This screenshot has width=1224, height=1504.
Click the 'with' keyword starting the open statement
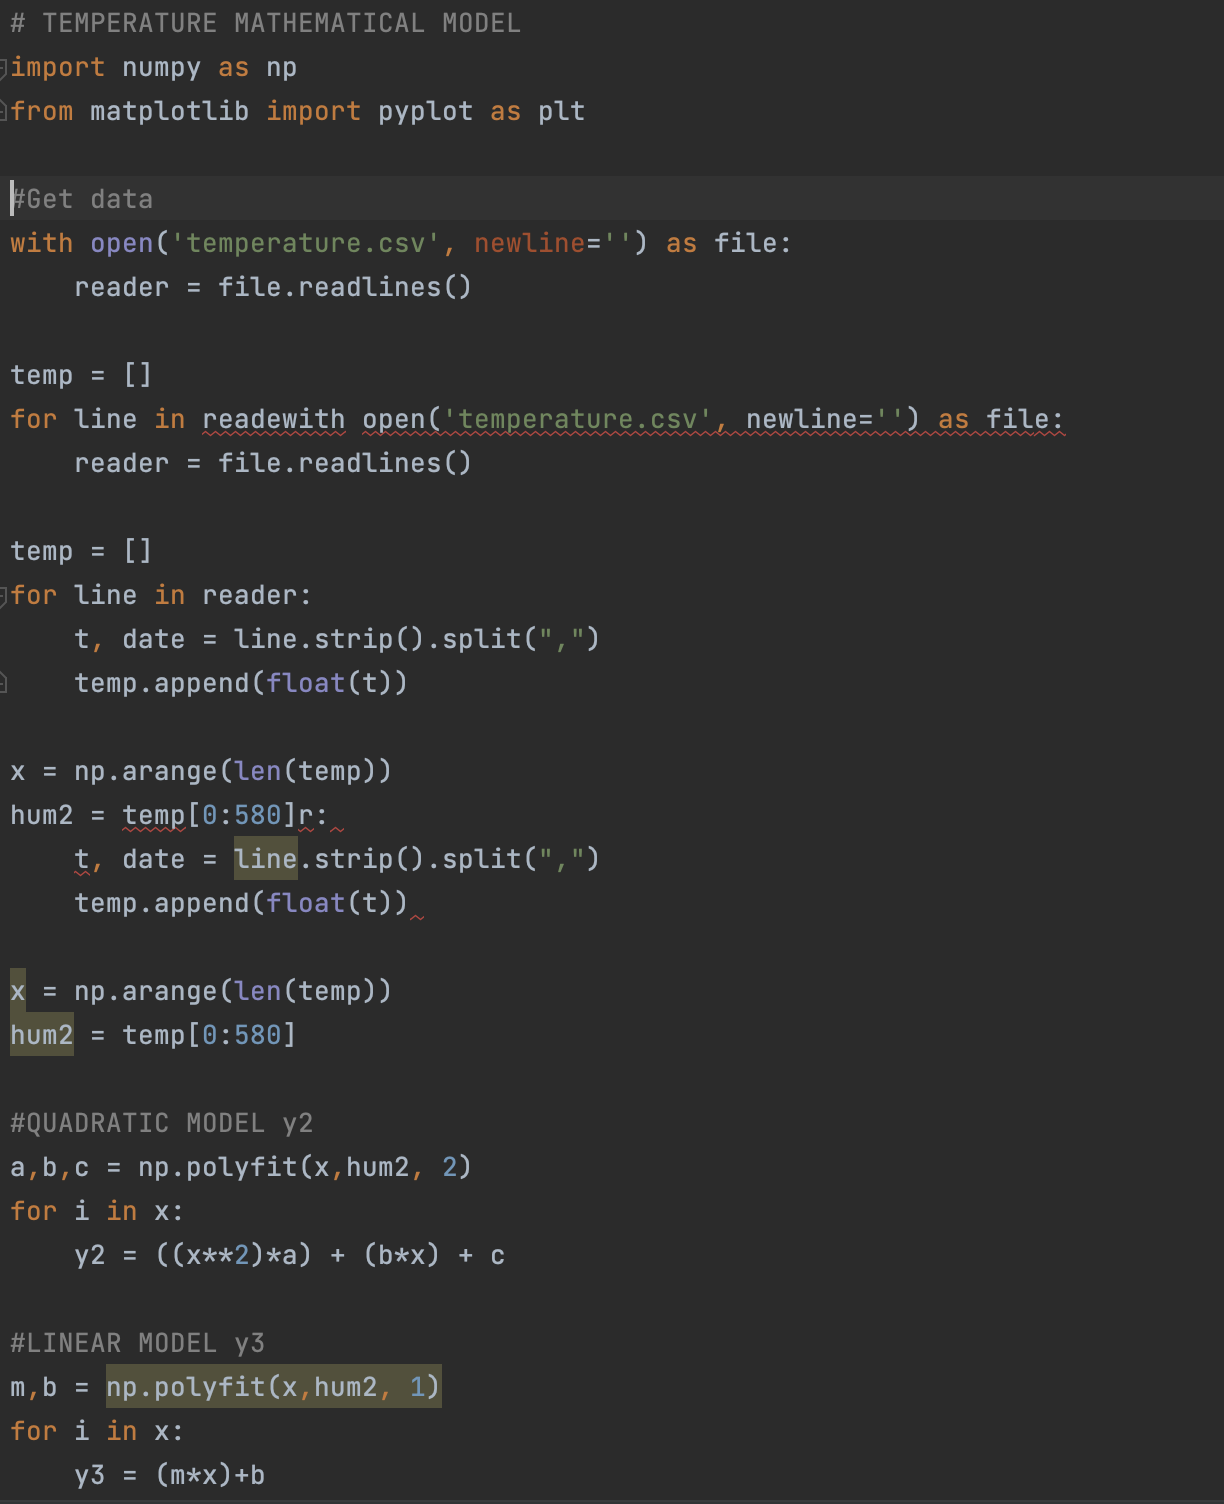41,243
